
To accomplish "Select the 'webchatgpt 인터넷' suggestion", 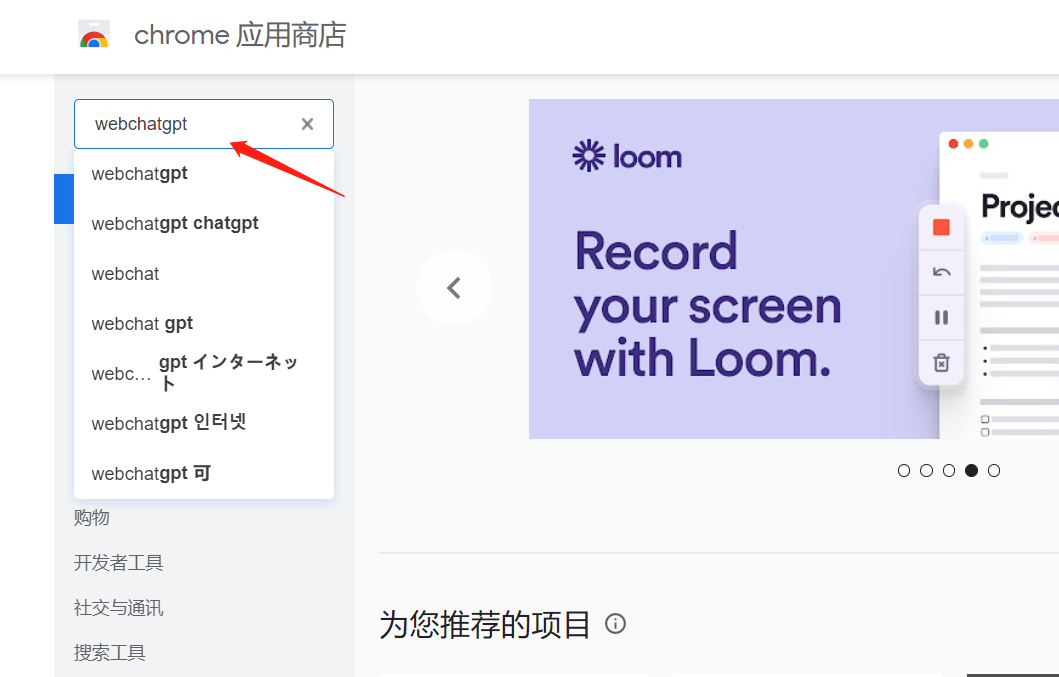I will 204,424.
